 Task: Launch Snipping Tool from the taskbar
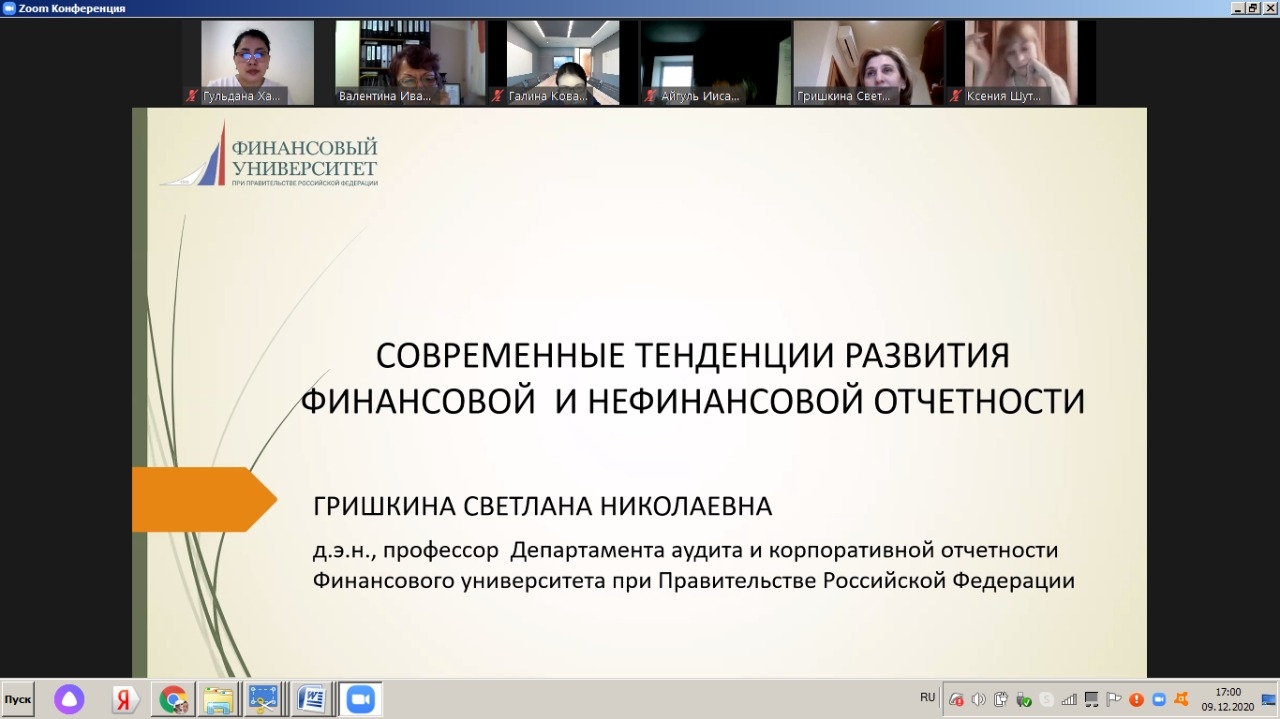265,699
